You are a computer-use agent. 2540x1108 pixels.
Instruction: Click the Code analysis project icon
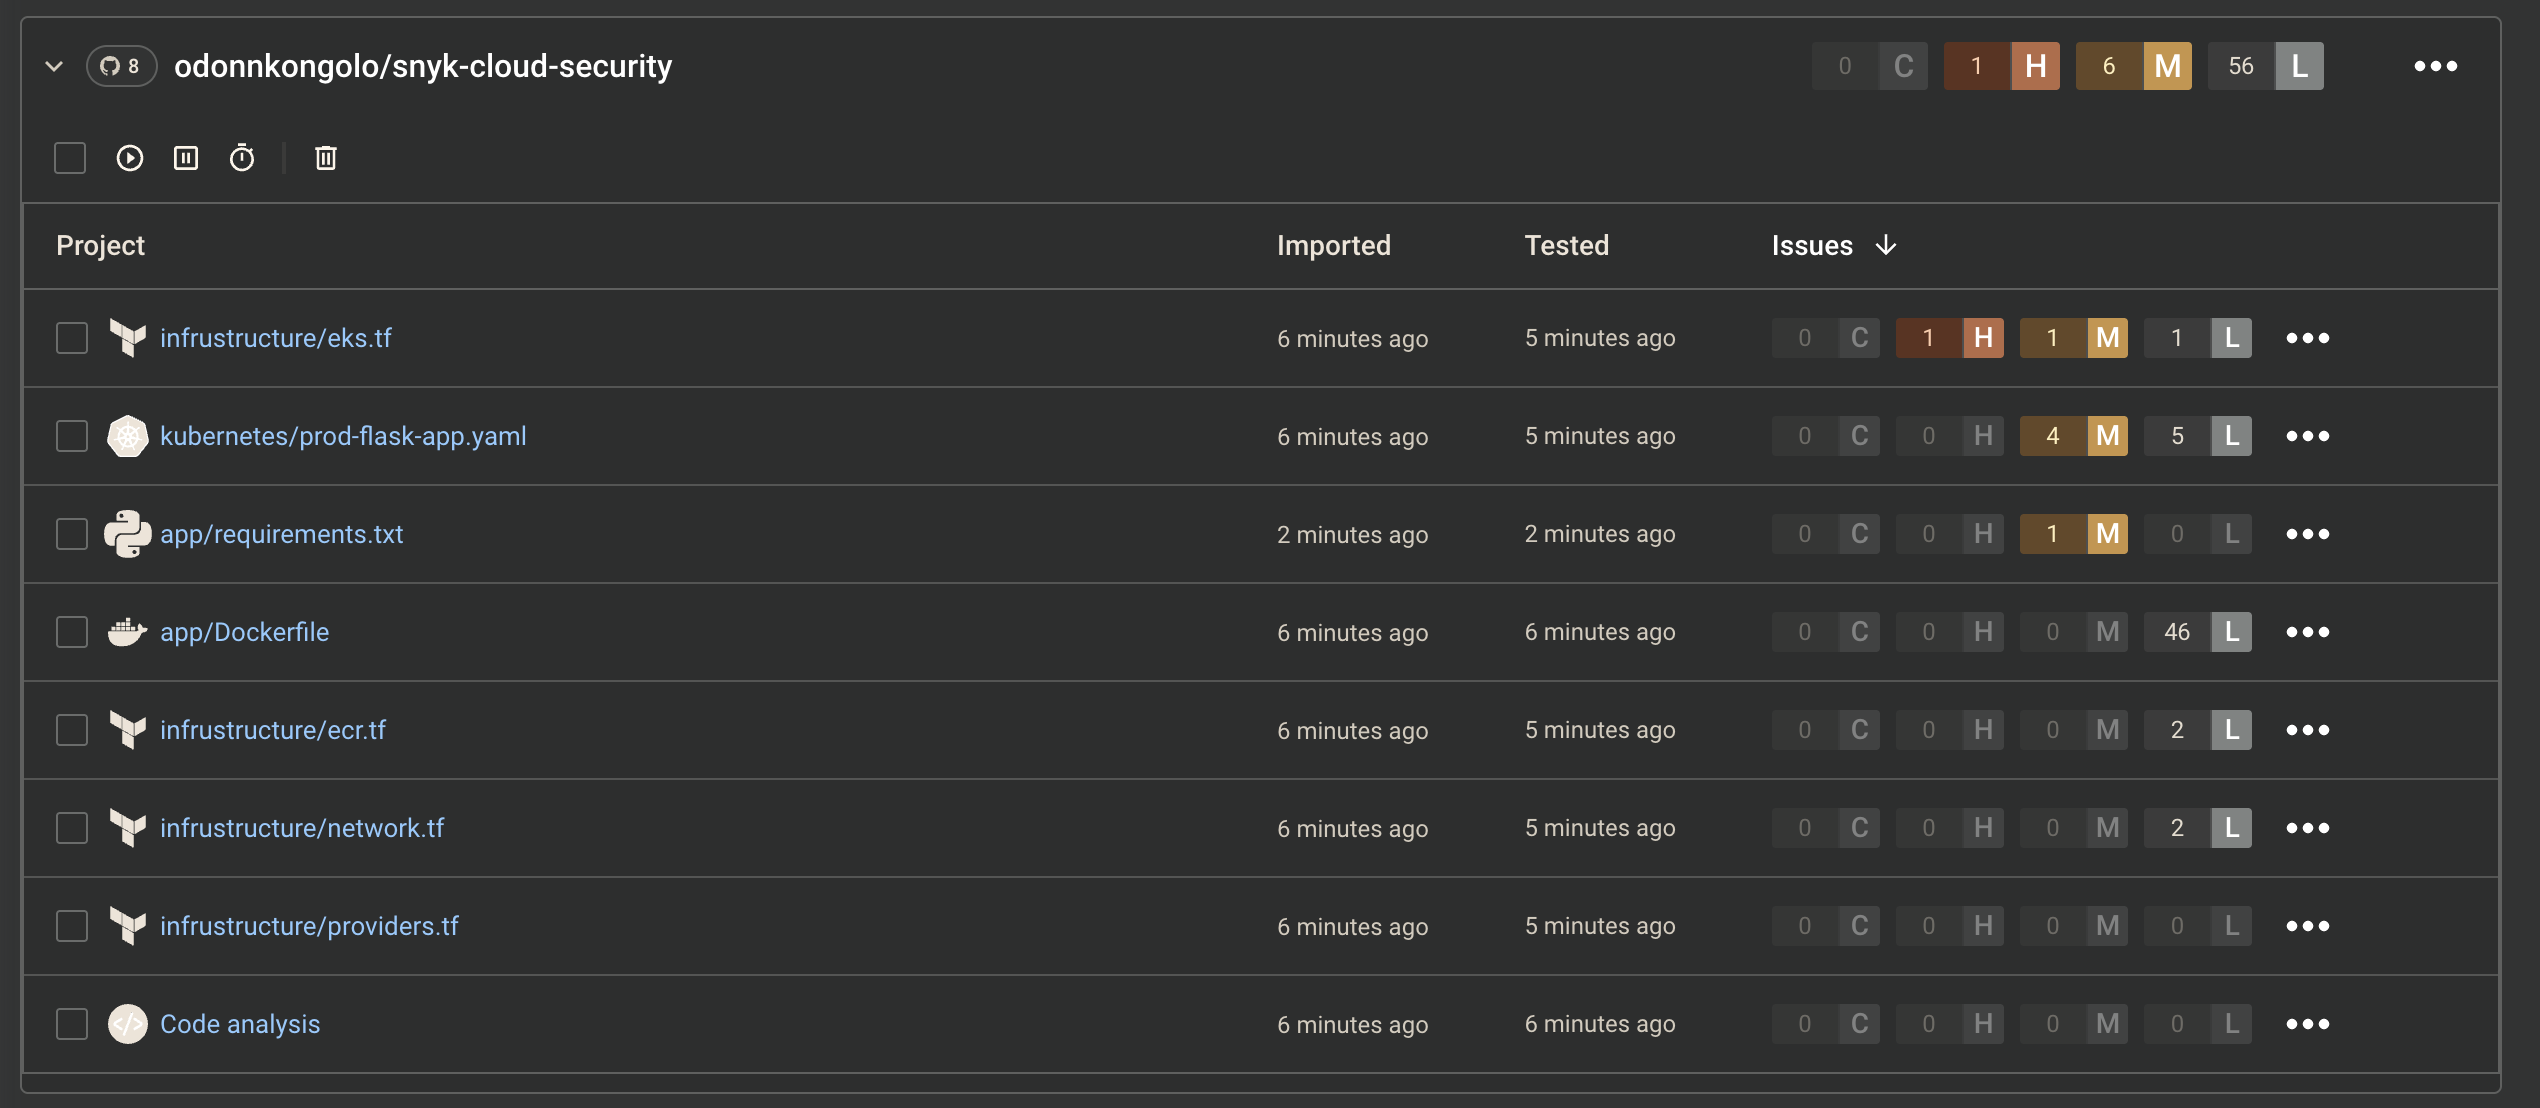(x=128, y=1024)
